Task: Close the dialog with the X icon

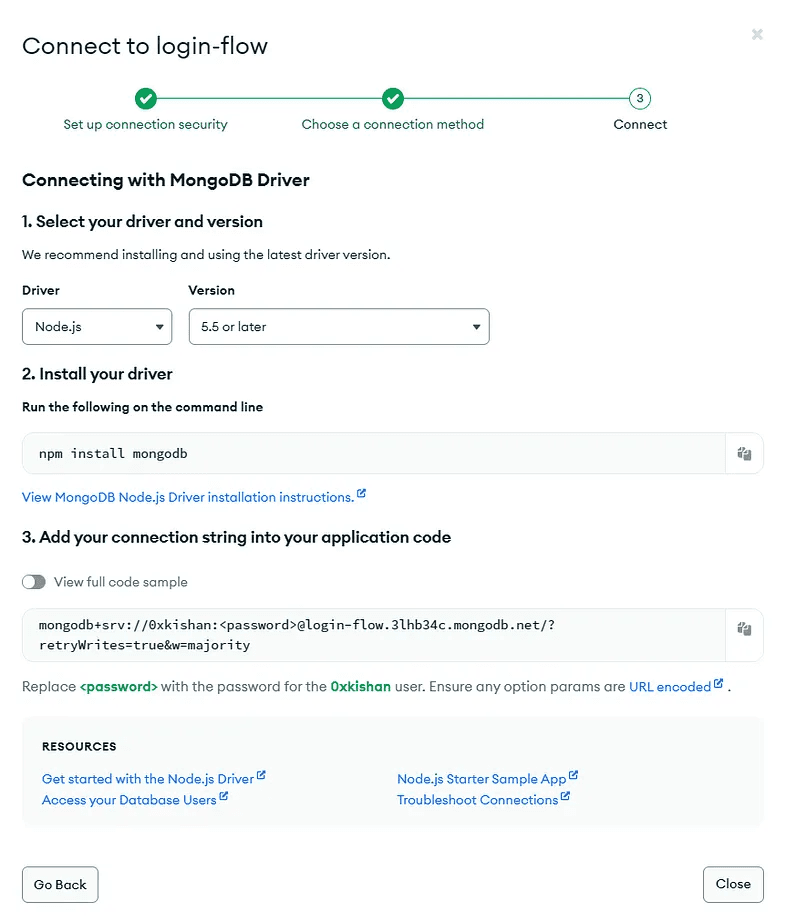Action: pyautogui.click(x=757, y=34)
